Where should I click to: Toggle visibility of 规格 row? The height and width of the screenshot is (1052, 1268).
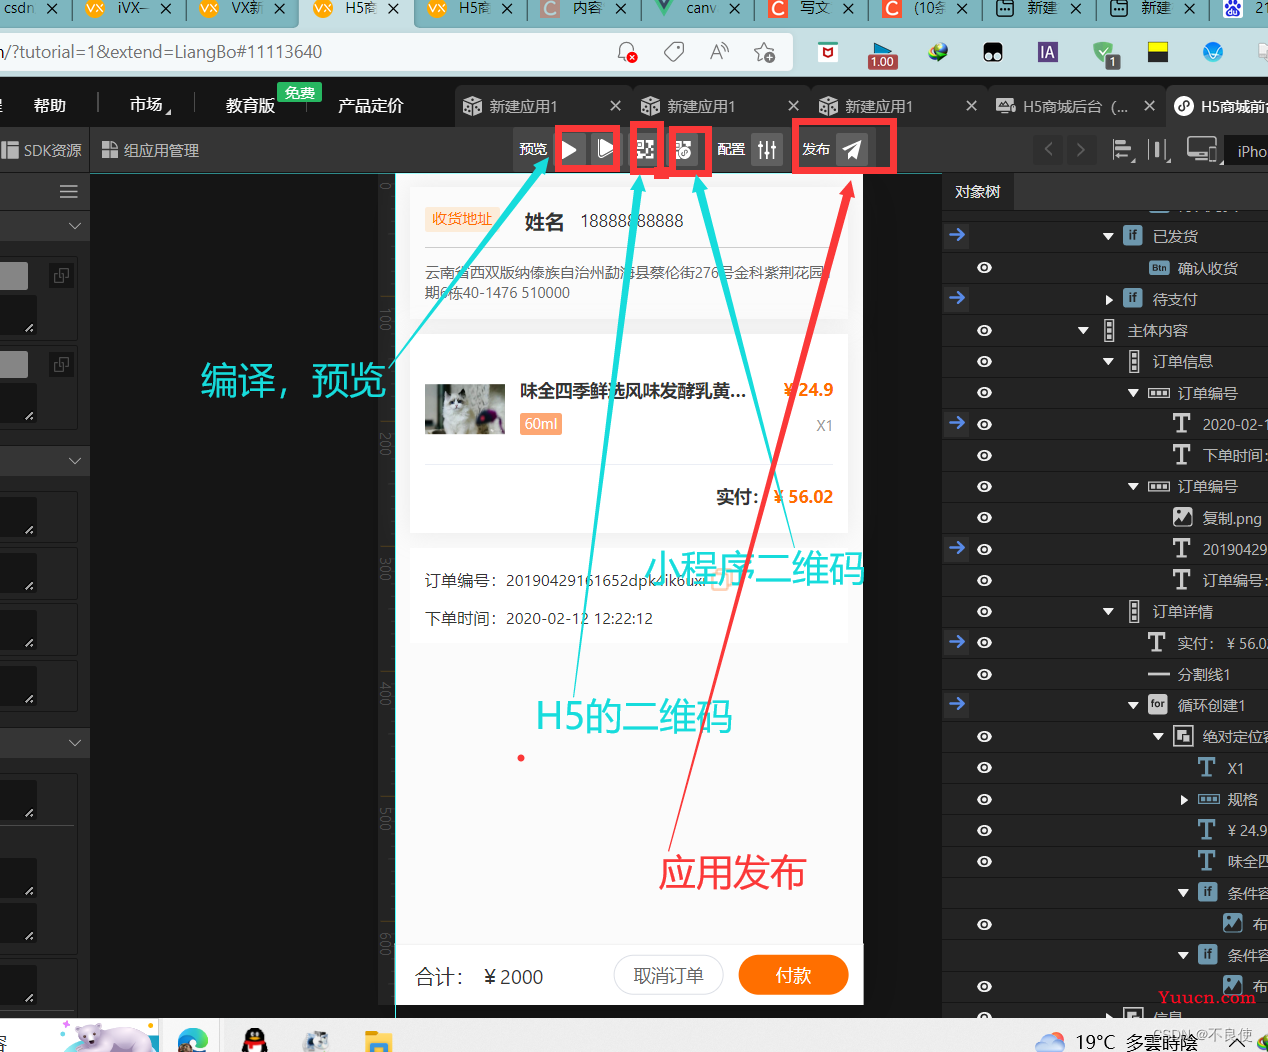tap(984, 799)
